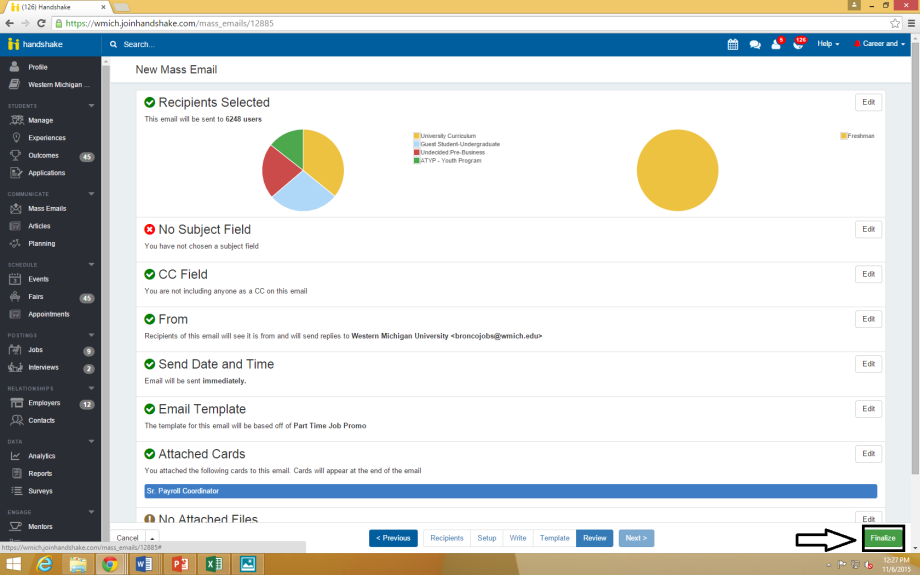Open the Career and account dropdown
This screenshot has width=920, height=575.
click(x=880, y=44)
